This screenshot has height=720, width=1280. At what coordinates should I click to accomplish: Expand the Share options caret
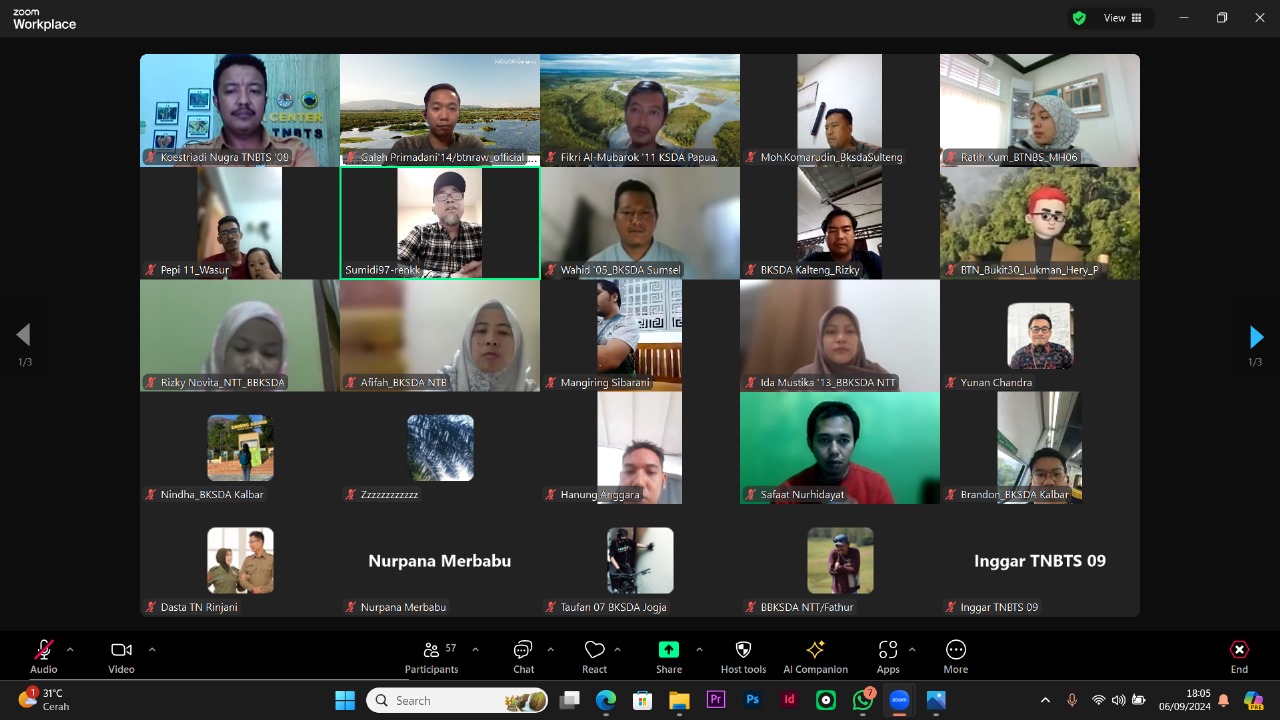click(698, 649)
